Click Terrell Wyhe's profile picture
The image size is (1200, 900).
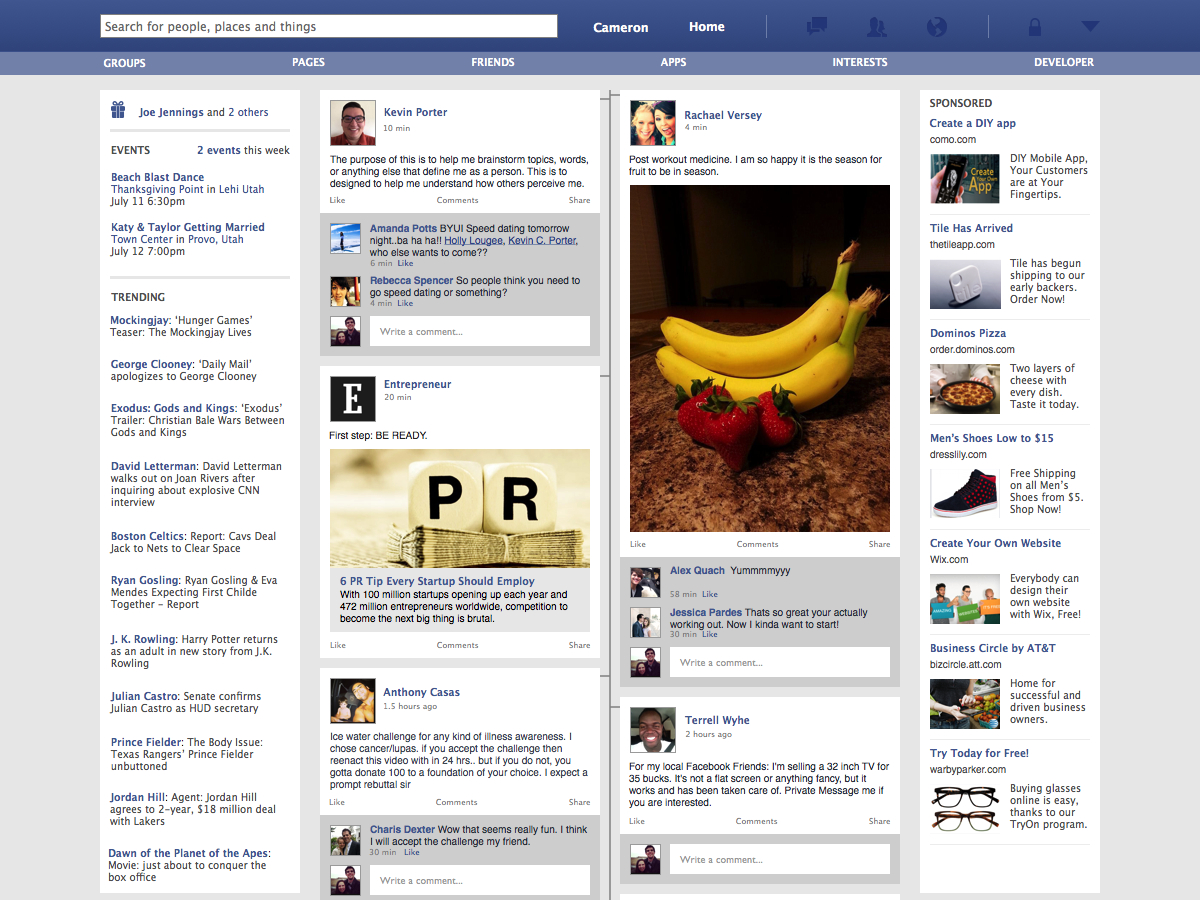pyautogui.click(x=652, y=730)
